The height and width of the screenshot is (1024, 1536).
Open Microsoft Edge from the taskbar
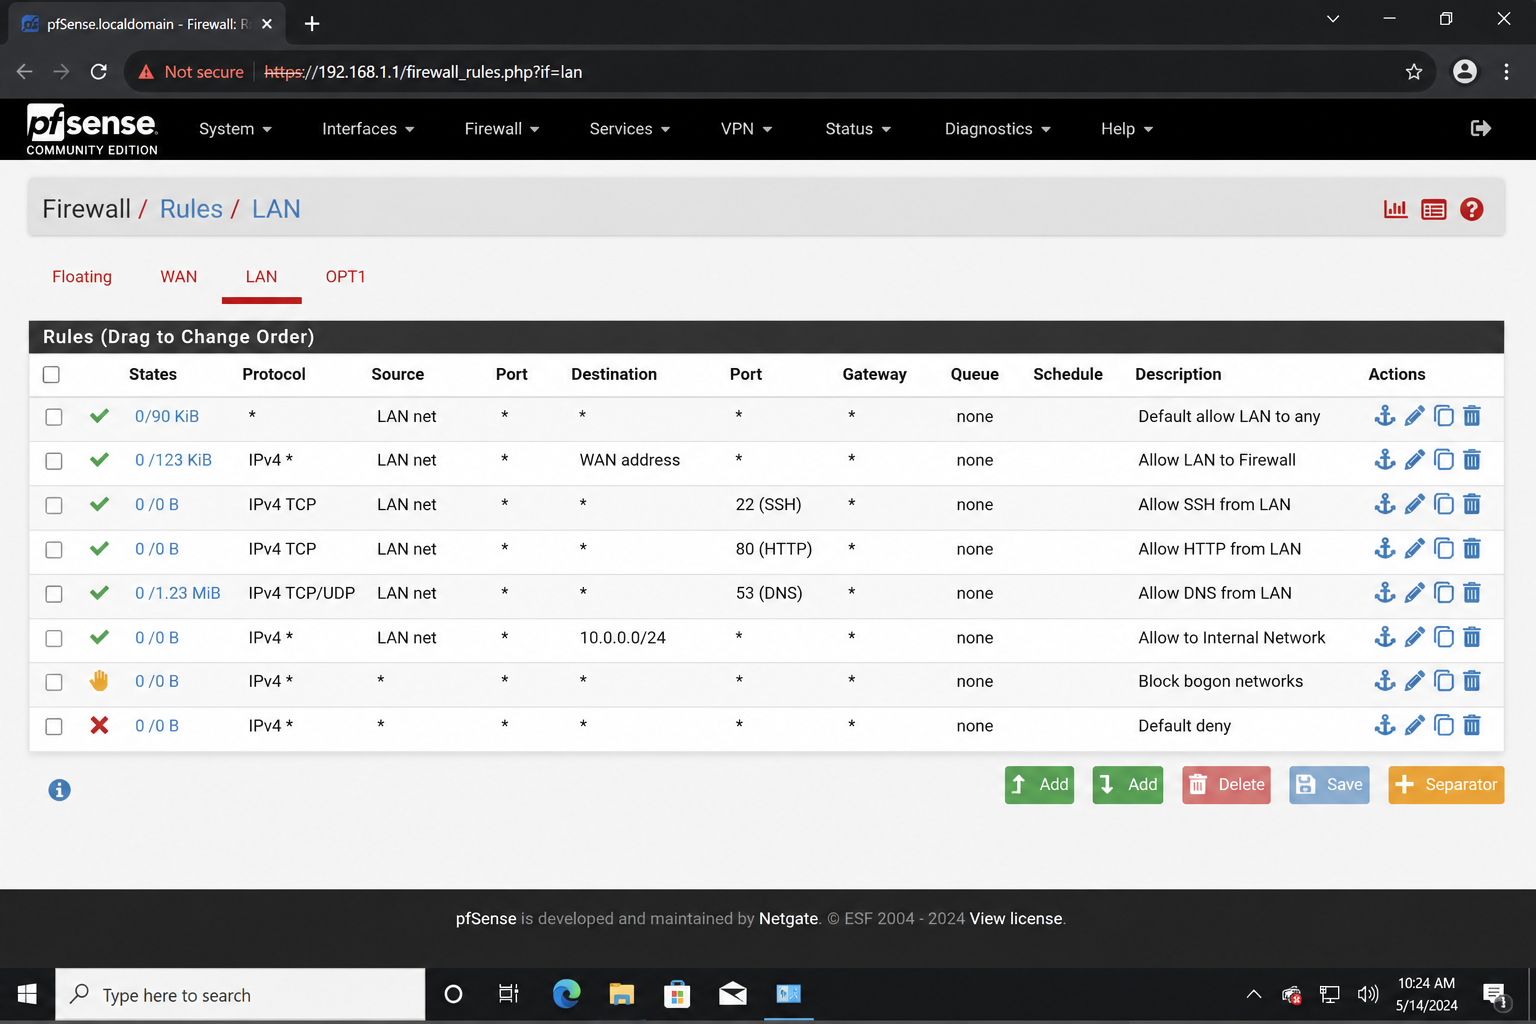[566, 994]
